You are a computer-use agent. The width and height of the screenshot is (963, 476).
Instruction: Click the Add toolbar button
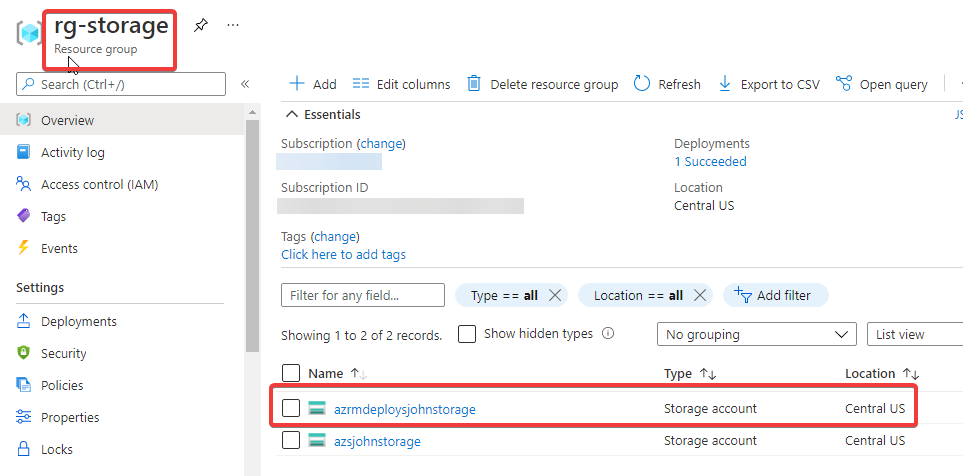(x=313, y=84)
